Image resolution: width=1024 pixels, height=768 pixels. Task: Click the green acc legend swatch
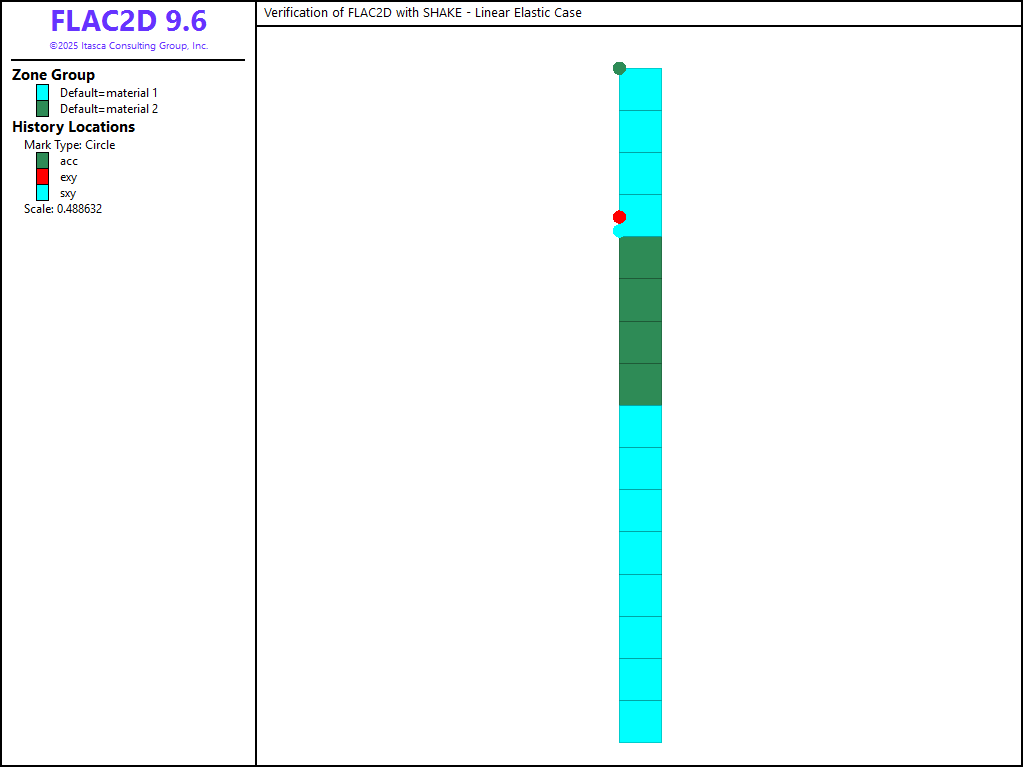click(x=43, y=161)
